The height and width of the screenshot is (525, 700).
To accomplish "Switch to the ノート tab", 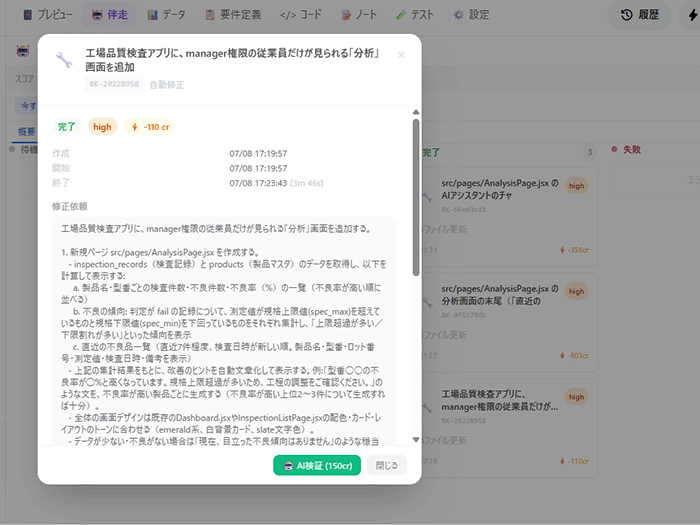I will pyautogui.click(x=358, y=15).
